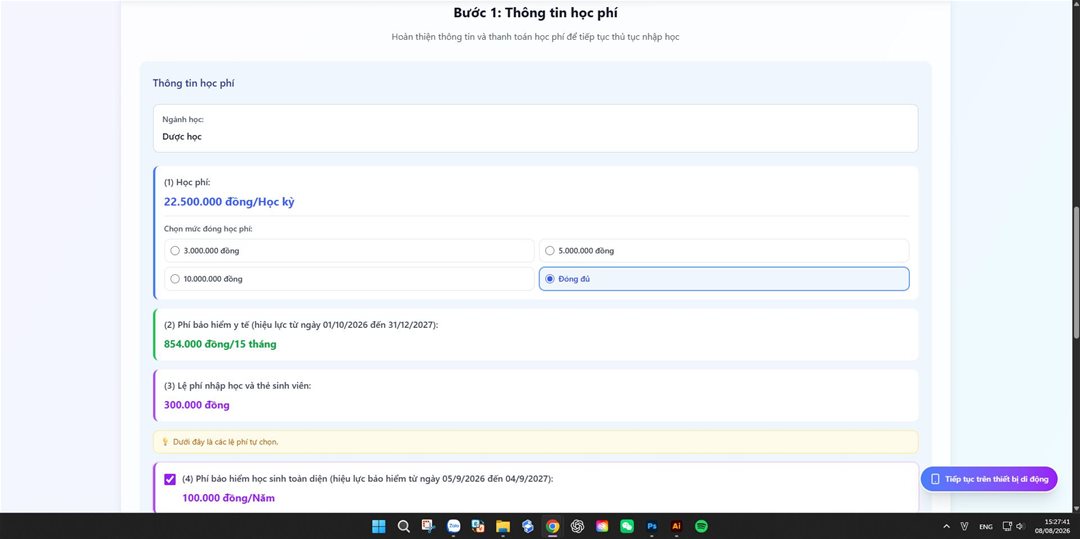
Task: Open the clock and date panel
Action: (x=1052, y=527)
